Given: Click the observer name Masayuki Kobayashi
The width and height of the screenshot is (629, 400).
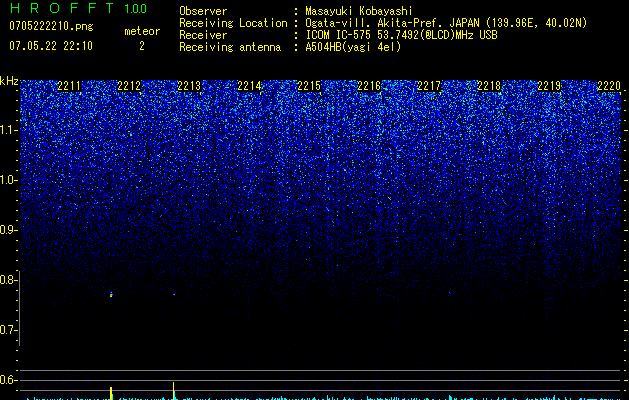Looking at the screenshot, I should click(359, 11).
